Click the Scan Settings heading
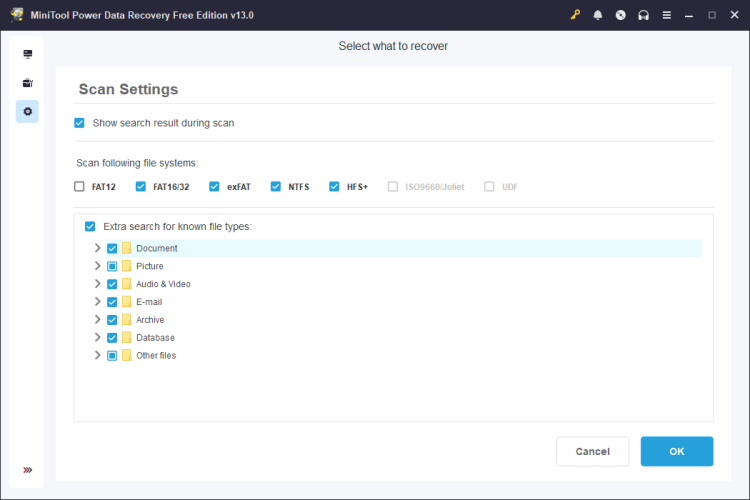The height and width of the screenshot is (500, 750). coord(128,89)
